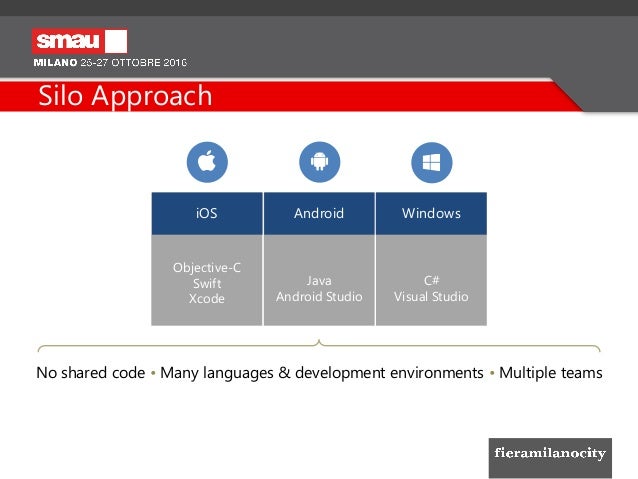638x479 pixels.
Task: Select the iOS header cell
Action: 207,213
